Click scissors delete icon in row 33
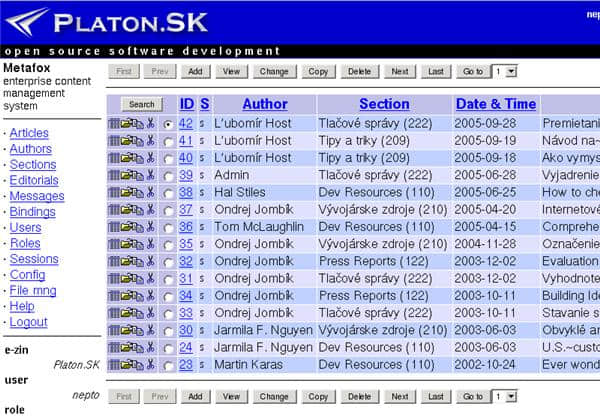Image resolution: width=600 pixels, height=418 pixels. 151,313
